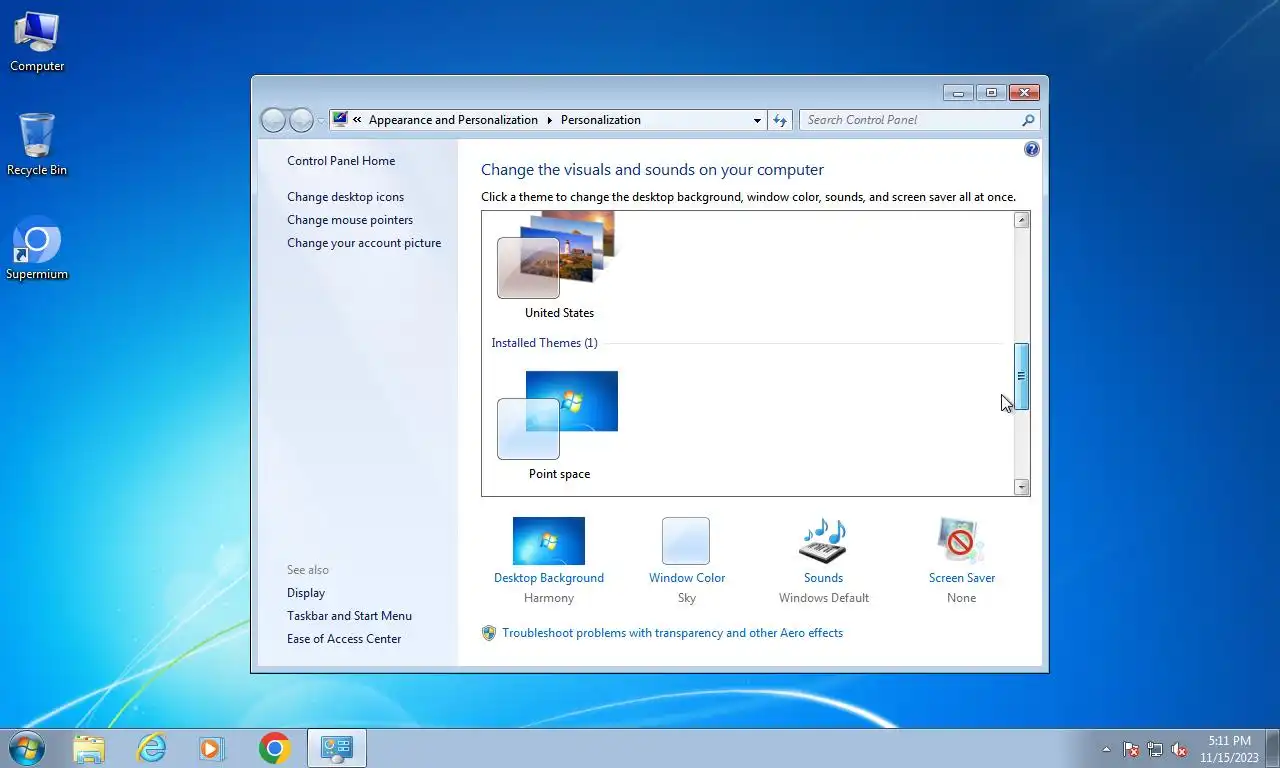
Task: Select the Point space theme
Action: [x=559, y=426]
